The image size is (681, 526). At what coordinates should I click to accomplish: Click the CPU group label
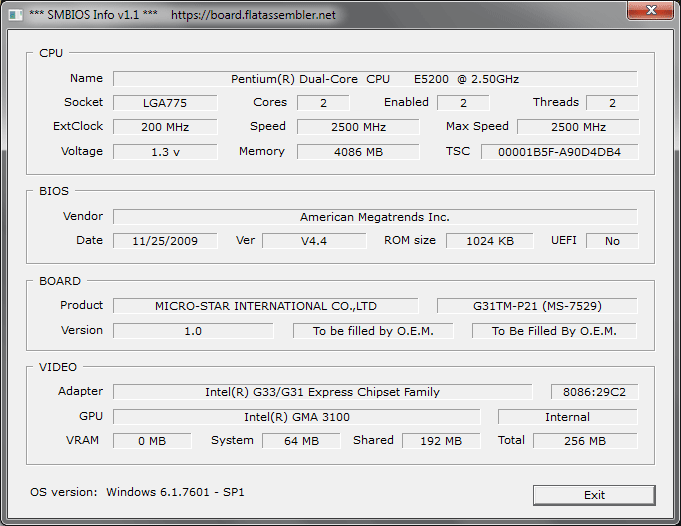tap(51, 53)
